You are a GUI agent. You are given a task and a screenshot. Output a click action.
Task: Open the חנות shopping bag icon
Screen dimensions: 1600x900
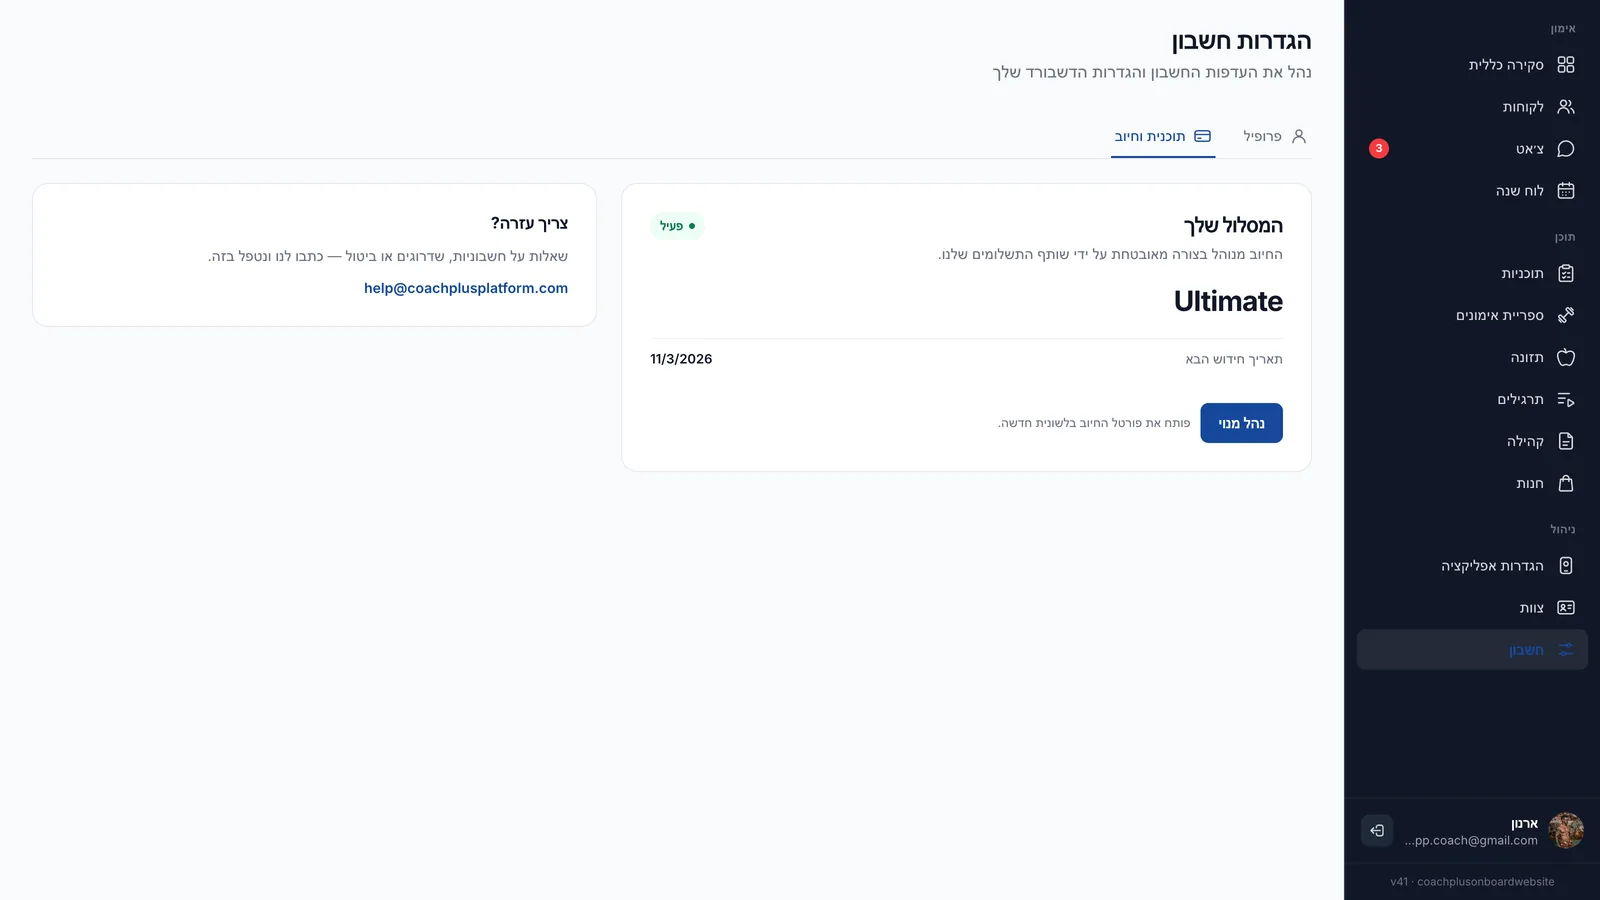tap(1566, 484)
